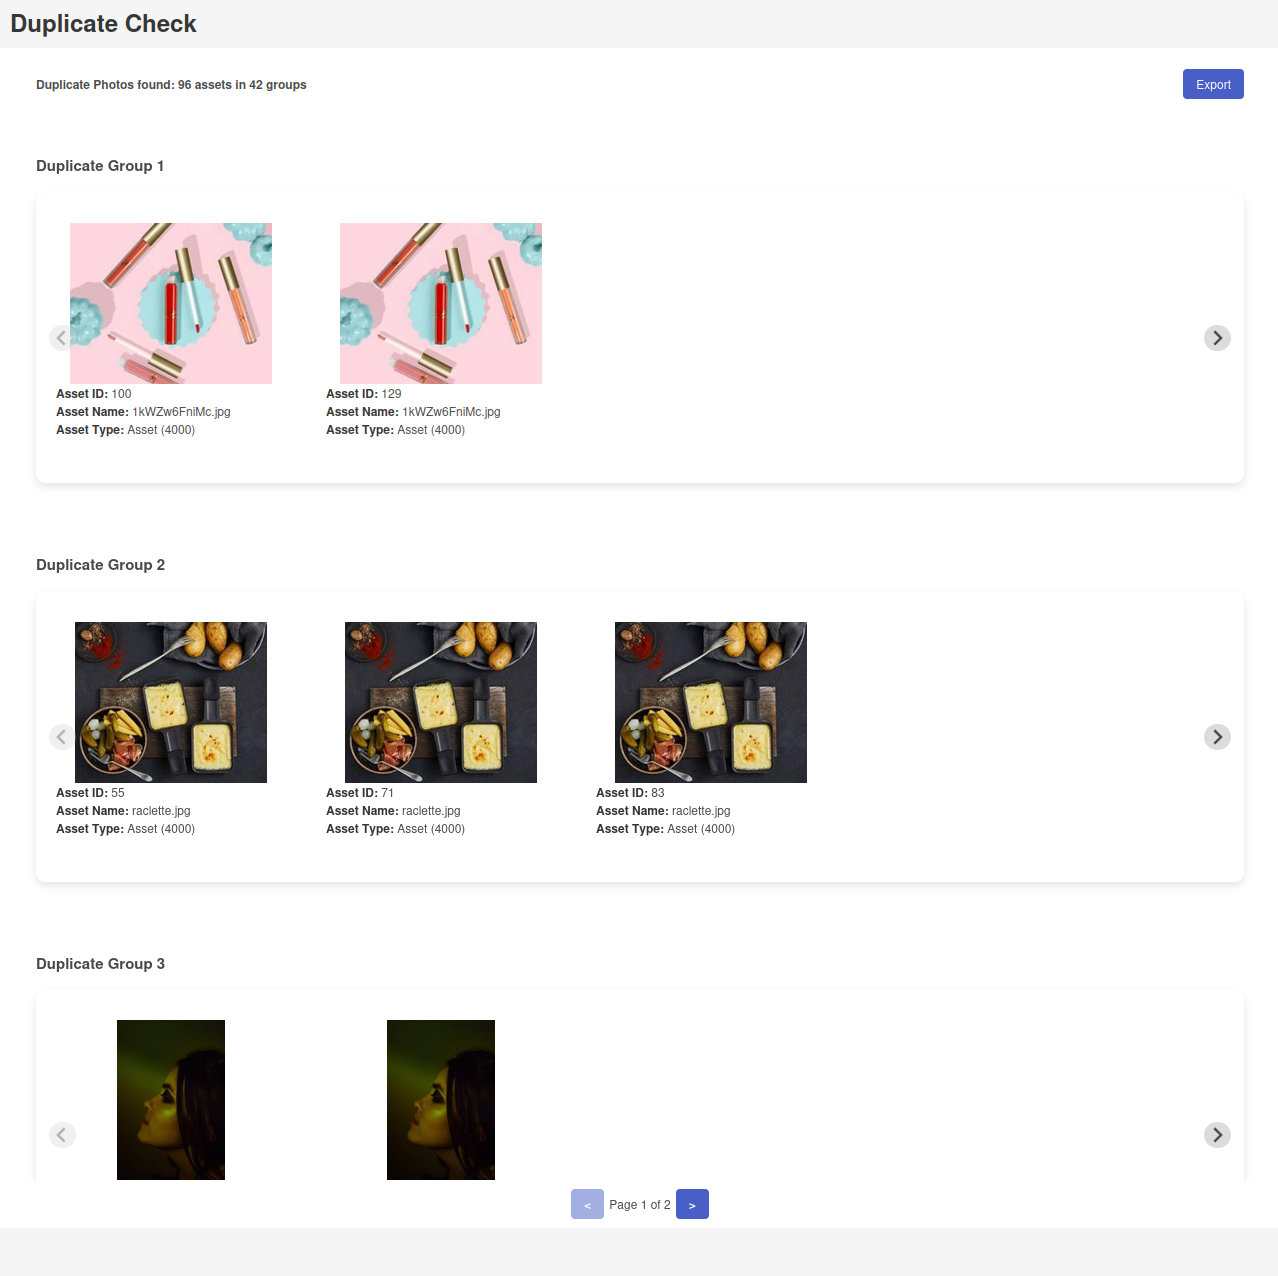Click first woman profile photo in Group 3
Image resolution: width=1278 pixels, height=1276 pixels.
point(171,1100)
